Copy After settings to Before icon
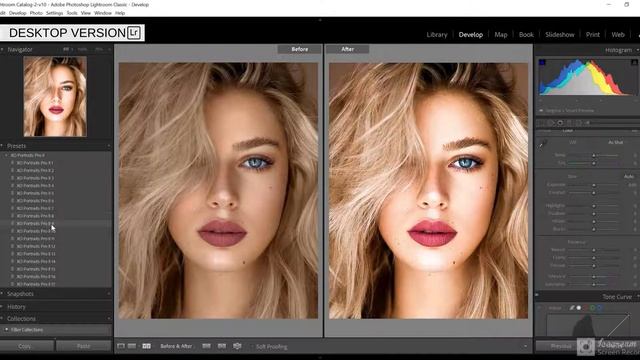Screen dimensions: 640x360 click(x=222, y=346)
